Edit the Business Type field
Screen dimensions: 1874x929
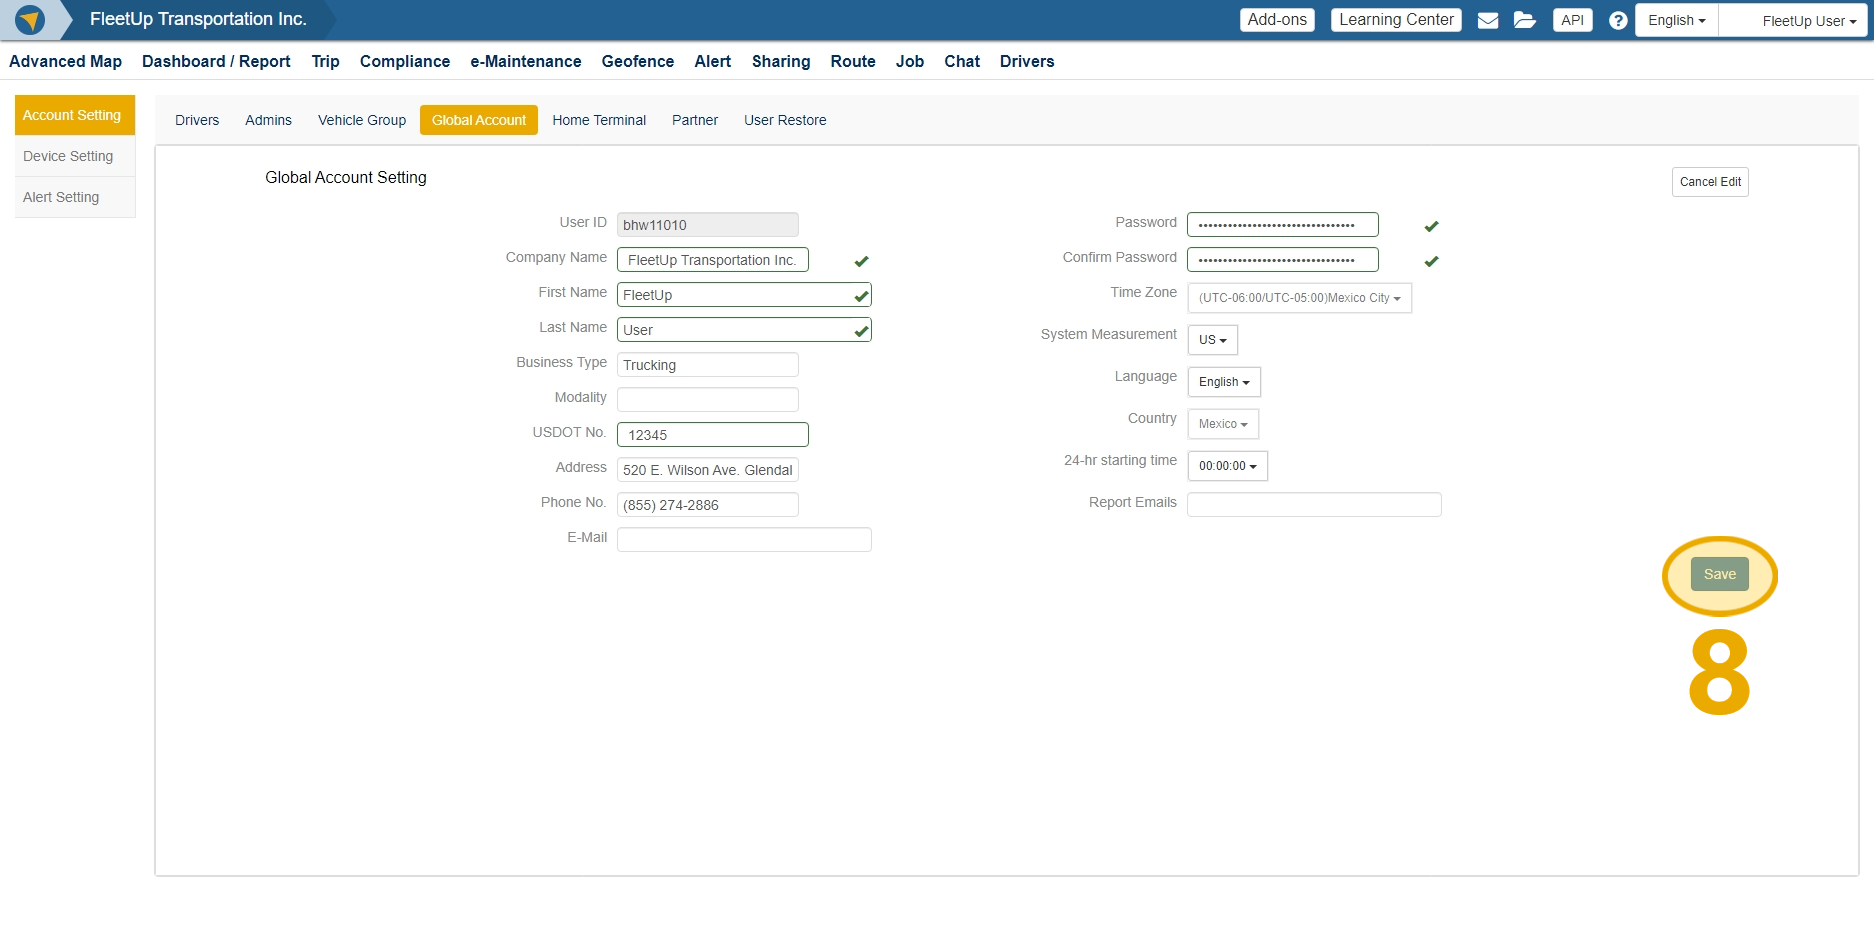coord(708,365)
